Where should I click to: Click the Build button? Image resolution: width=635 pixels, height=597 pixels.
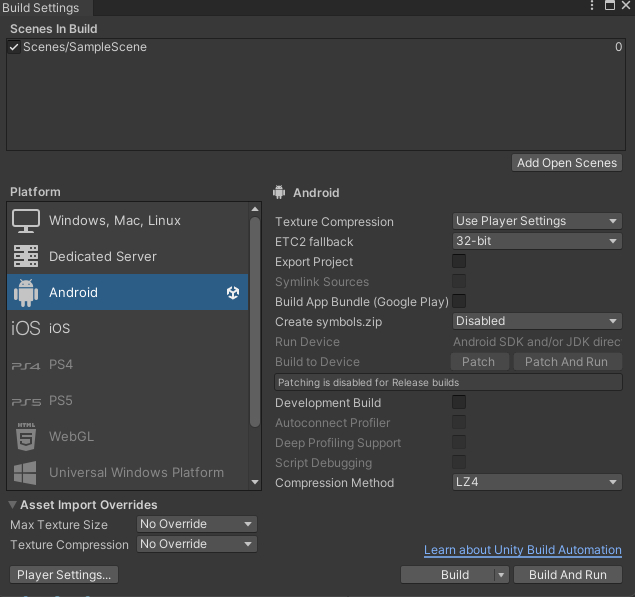click(x=448, y=575)
